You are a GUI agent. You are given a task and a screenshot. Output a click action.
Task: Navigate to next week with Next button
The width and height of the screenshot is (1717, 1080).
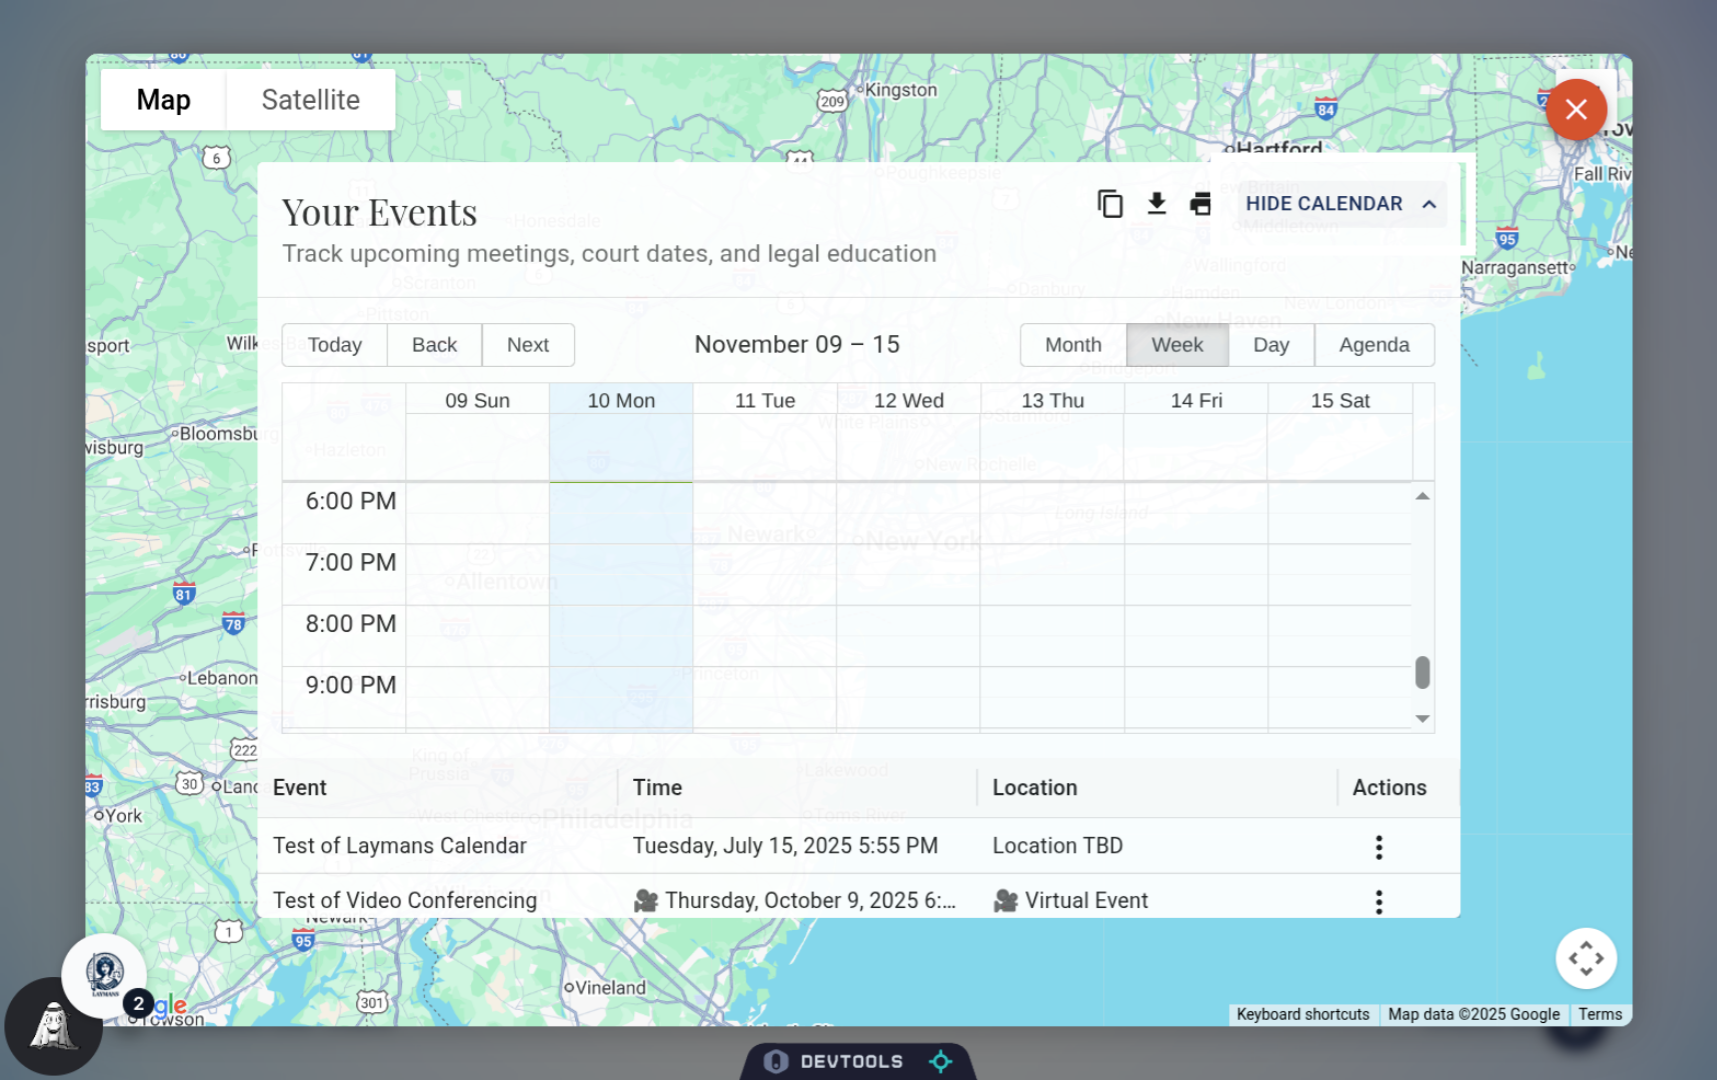pos(528,344)
